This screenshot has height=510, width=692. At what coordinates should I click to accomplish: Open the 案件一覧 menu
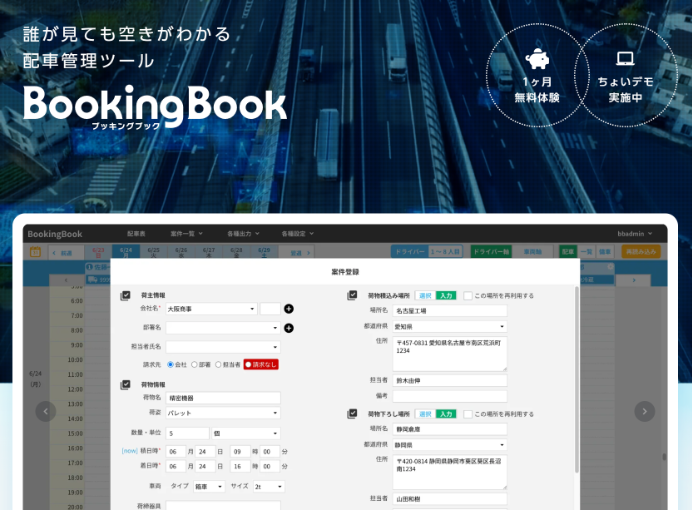(186, 234)
